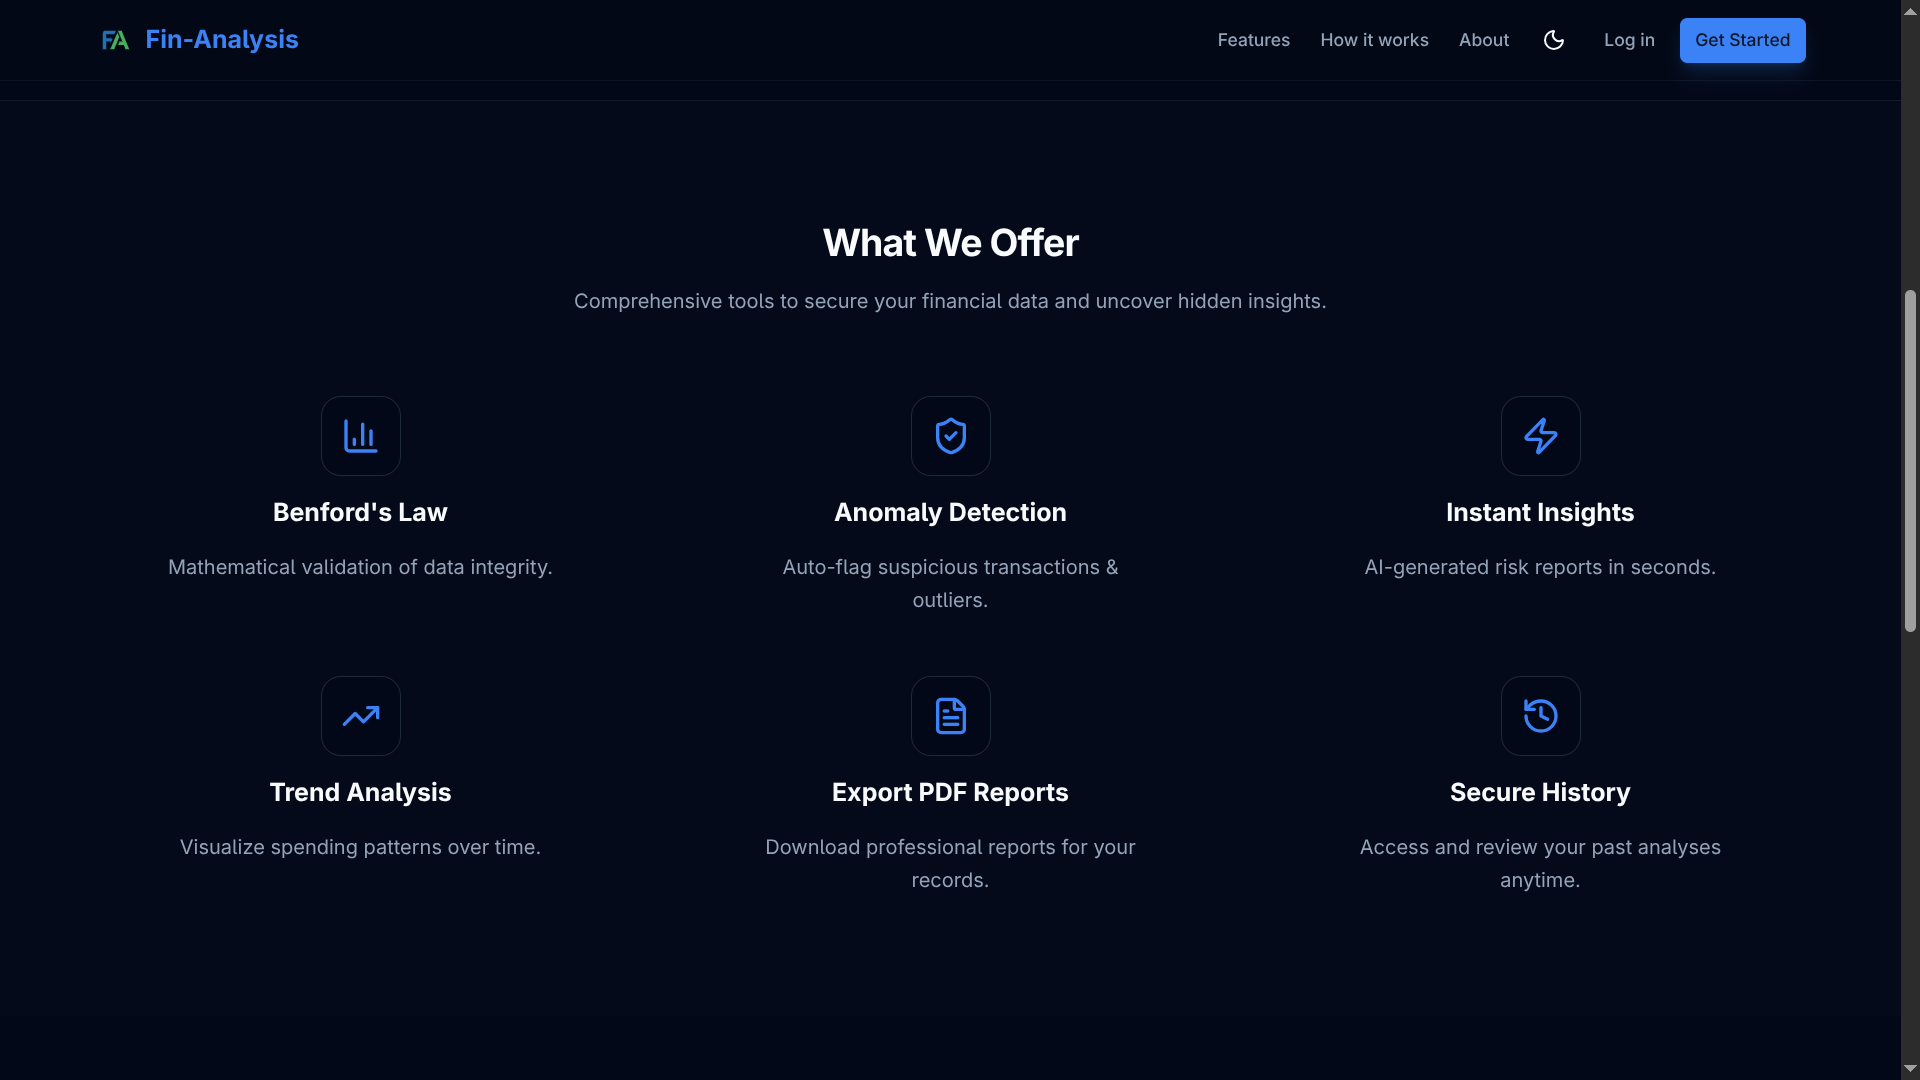Open the About nav link
The height and width of the screenshot is (1080, 1920).
point(1483,40)
